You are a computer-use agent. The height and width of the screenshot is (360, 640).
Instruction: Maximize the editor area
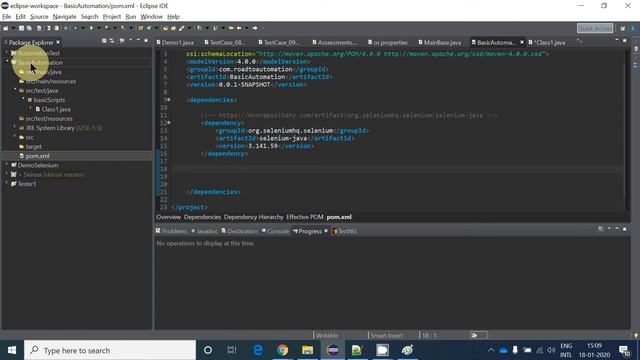[x=624, y=41]
